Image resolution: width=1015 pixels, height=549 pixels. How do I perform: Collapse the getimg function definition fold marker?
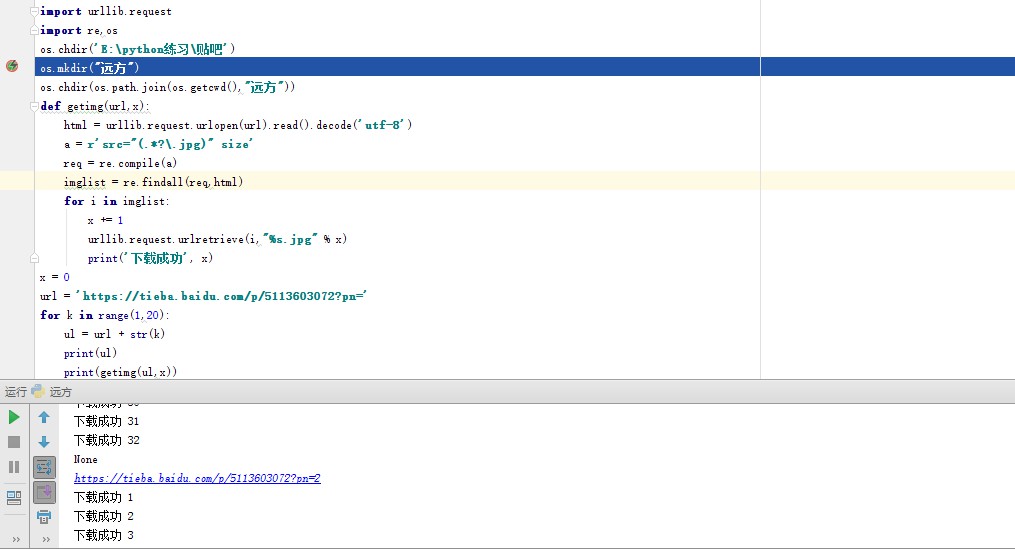coord(33,106)
